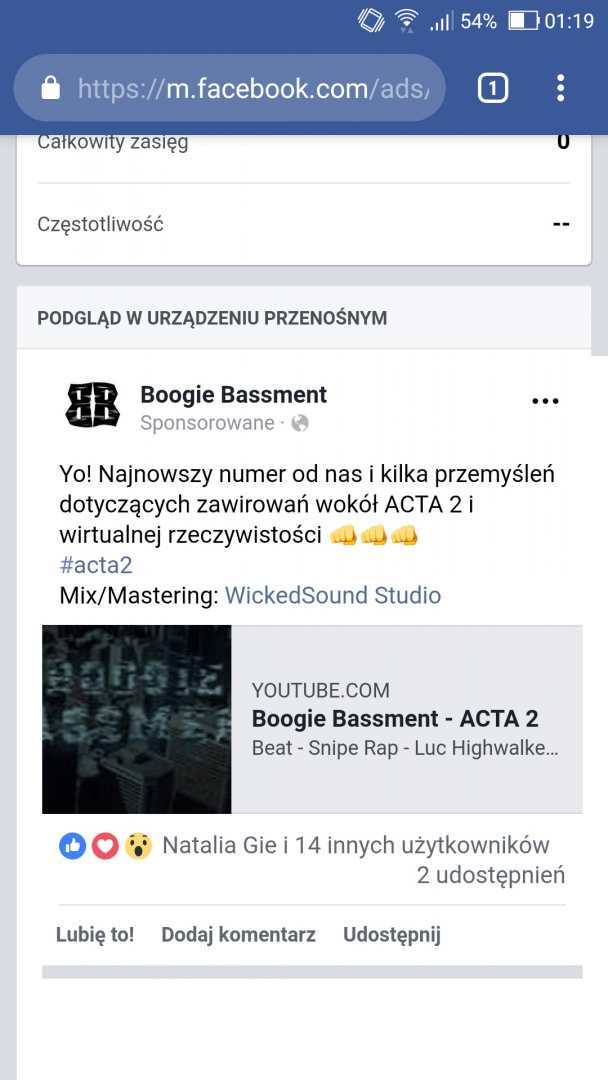The image size is (608, 1080).
Task: View the 2 udostępnień shares count
Action: tap(491, 875)
